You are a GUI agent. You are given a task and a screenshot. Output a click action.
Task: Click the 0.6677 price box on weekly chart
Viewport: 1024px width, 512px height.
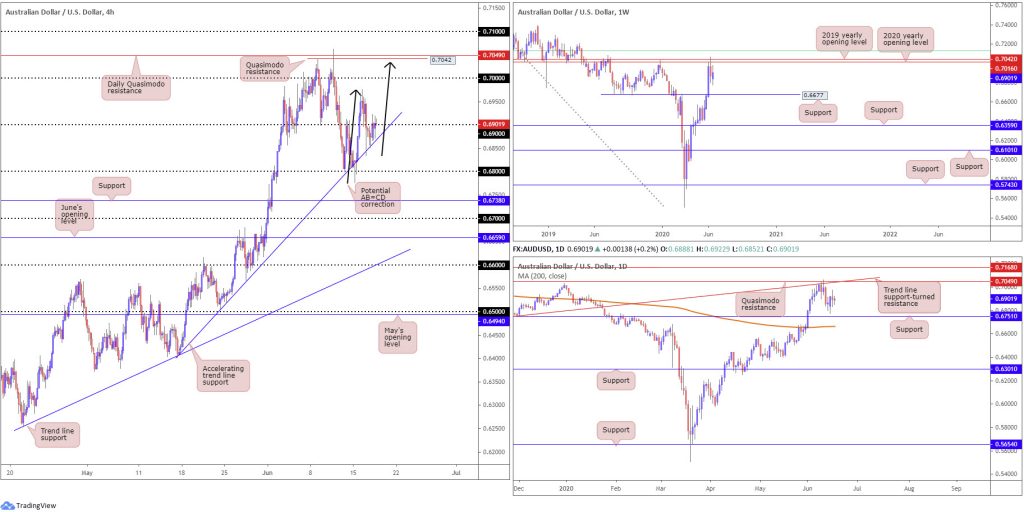pyautogui.click(x=814, y=95)
